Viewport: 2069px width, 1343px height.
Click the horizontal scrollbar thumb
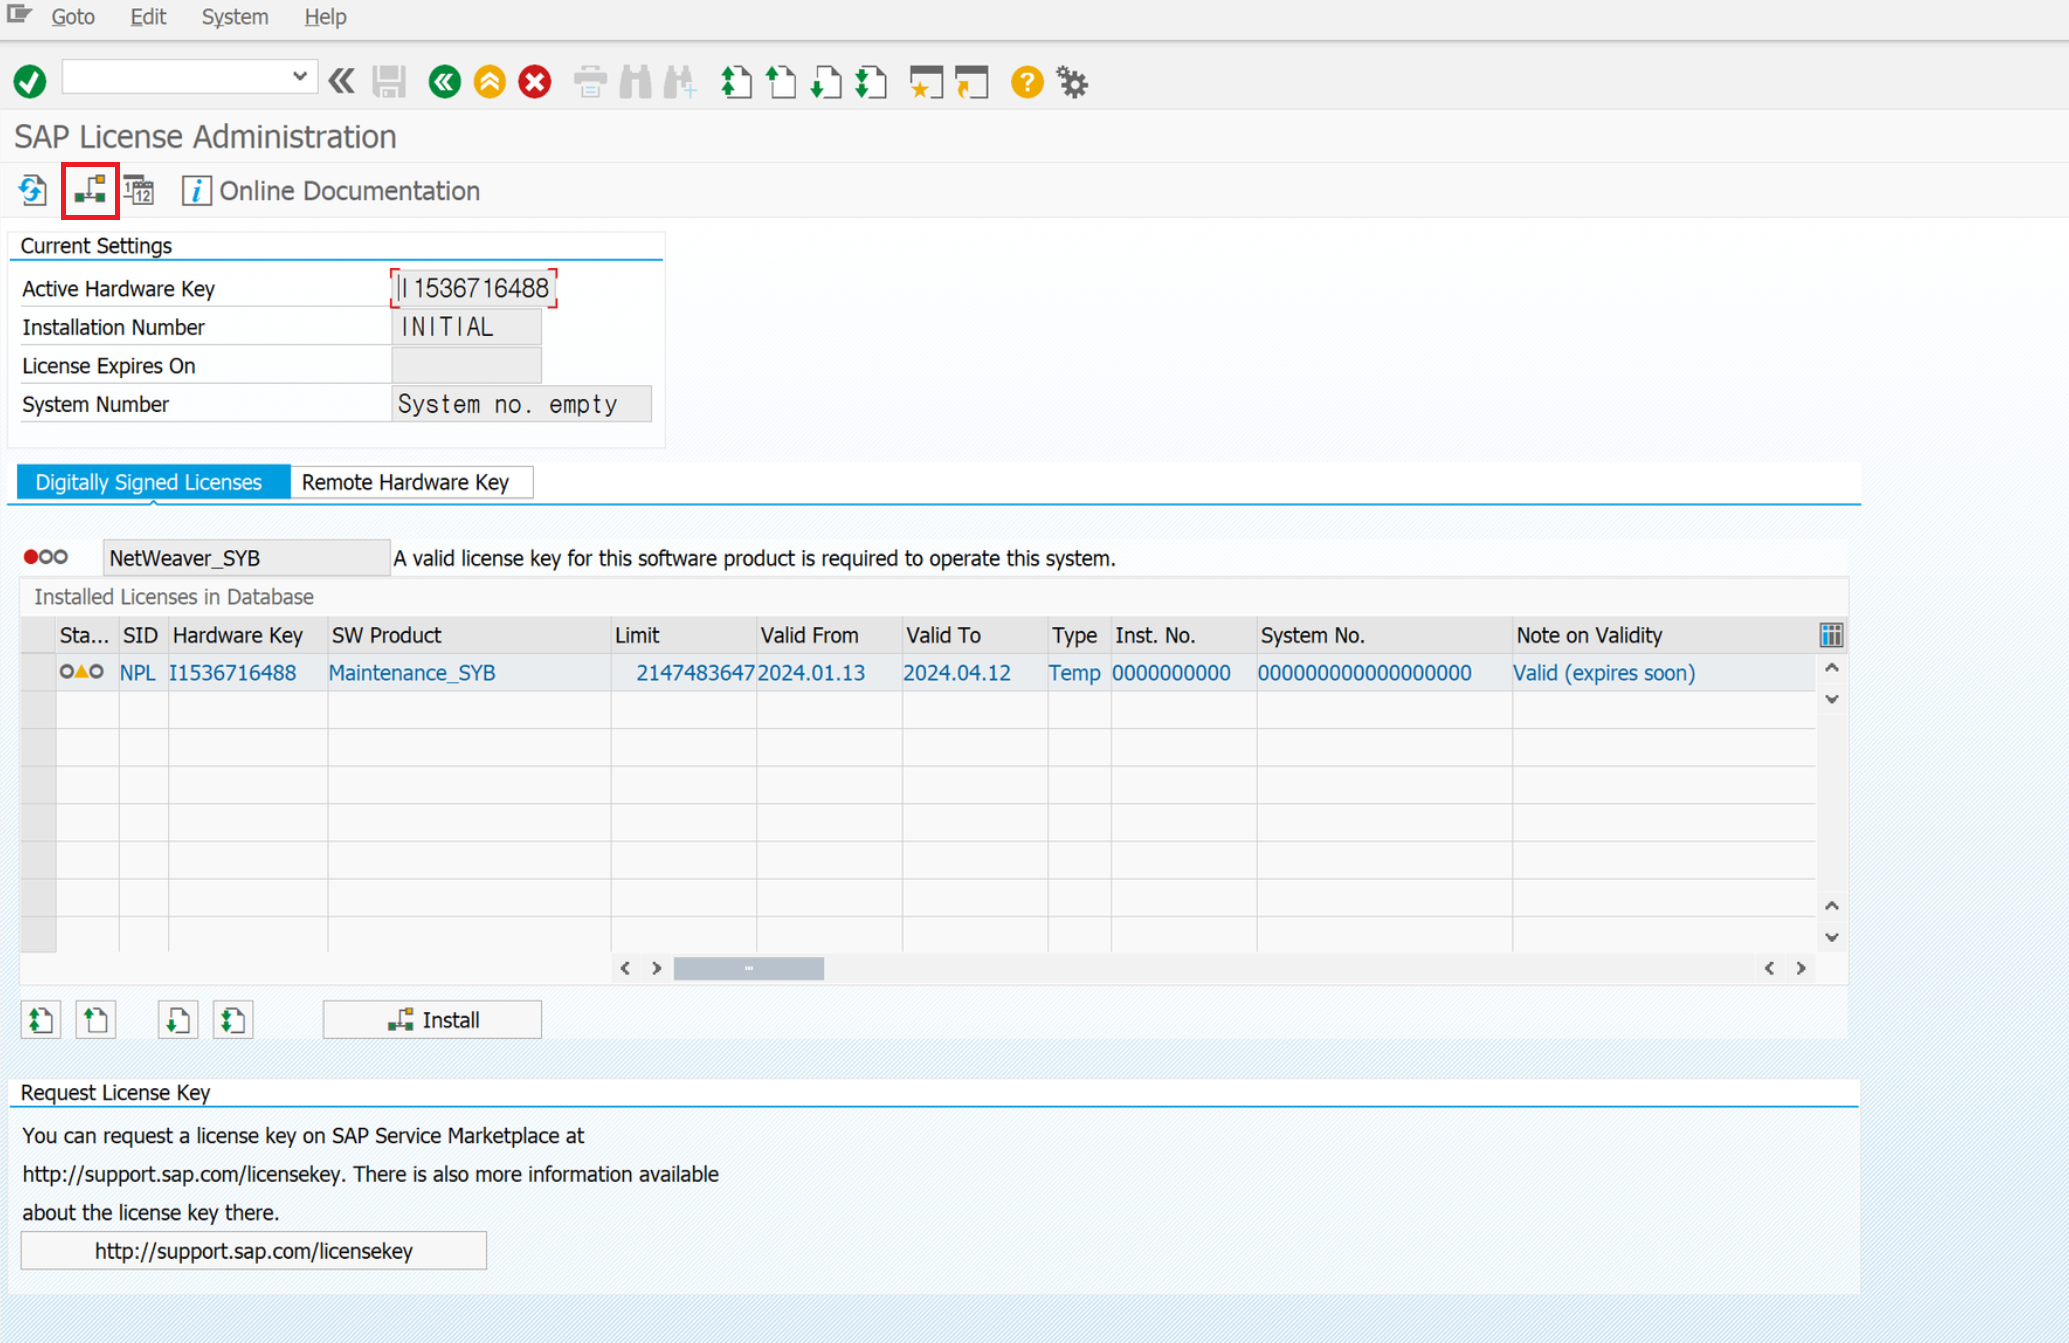click(x=748, y=968)
